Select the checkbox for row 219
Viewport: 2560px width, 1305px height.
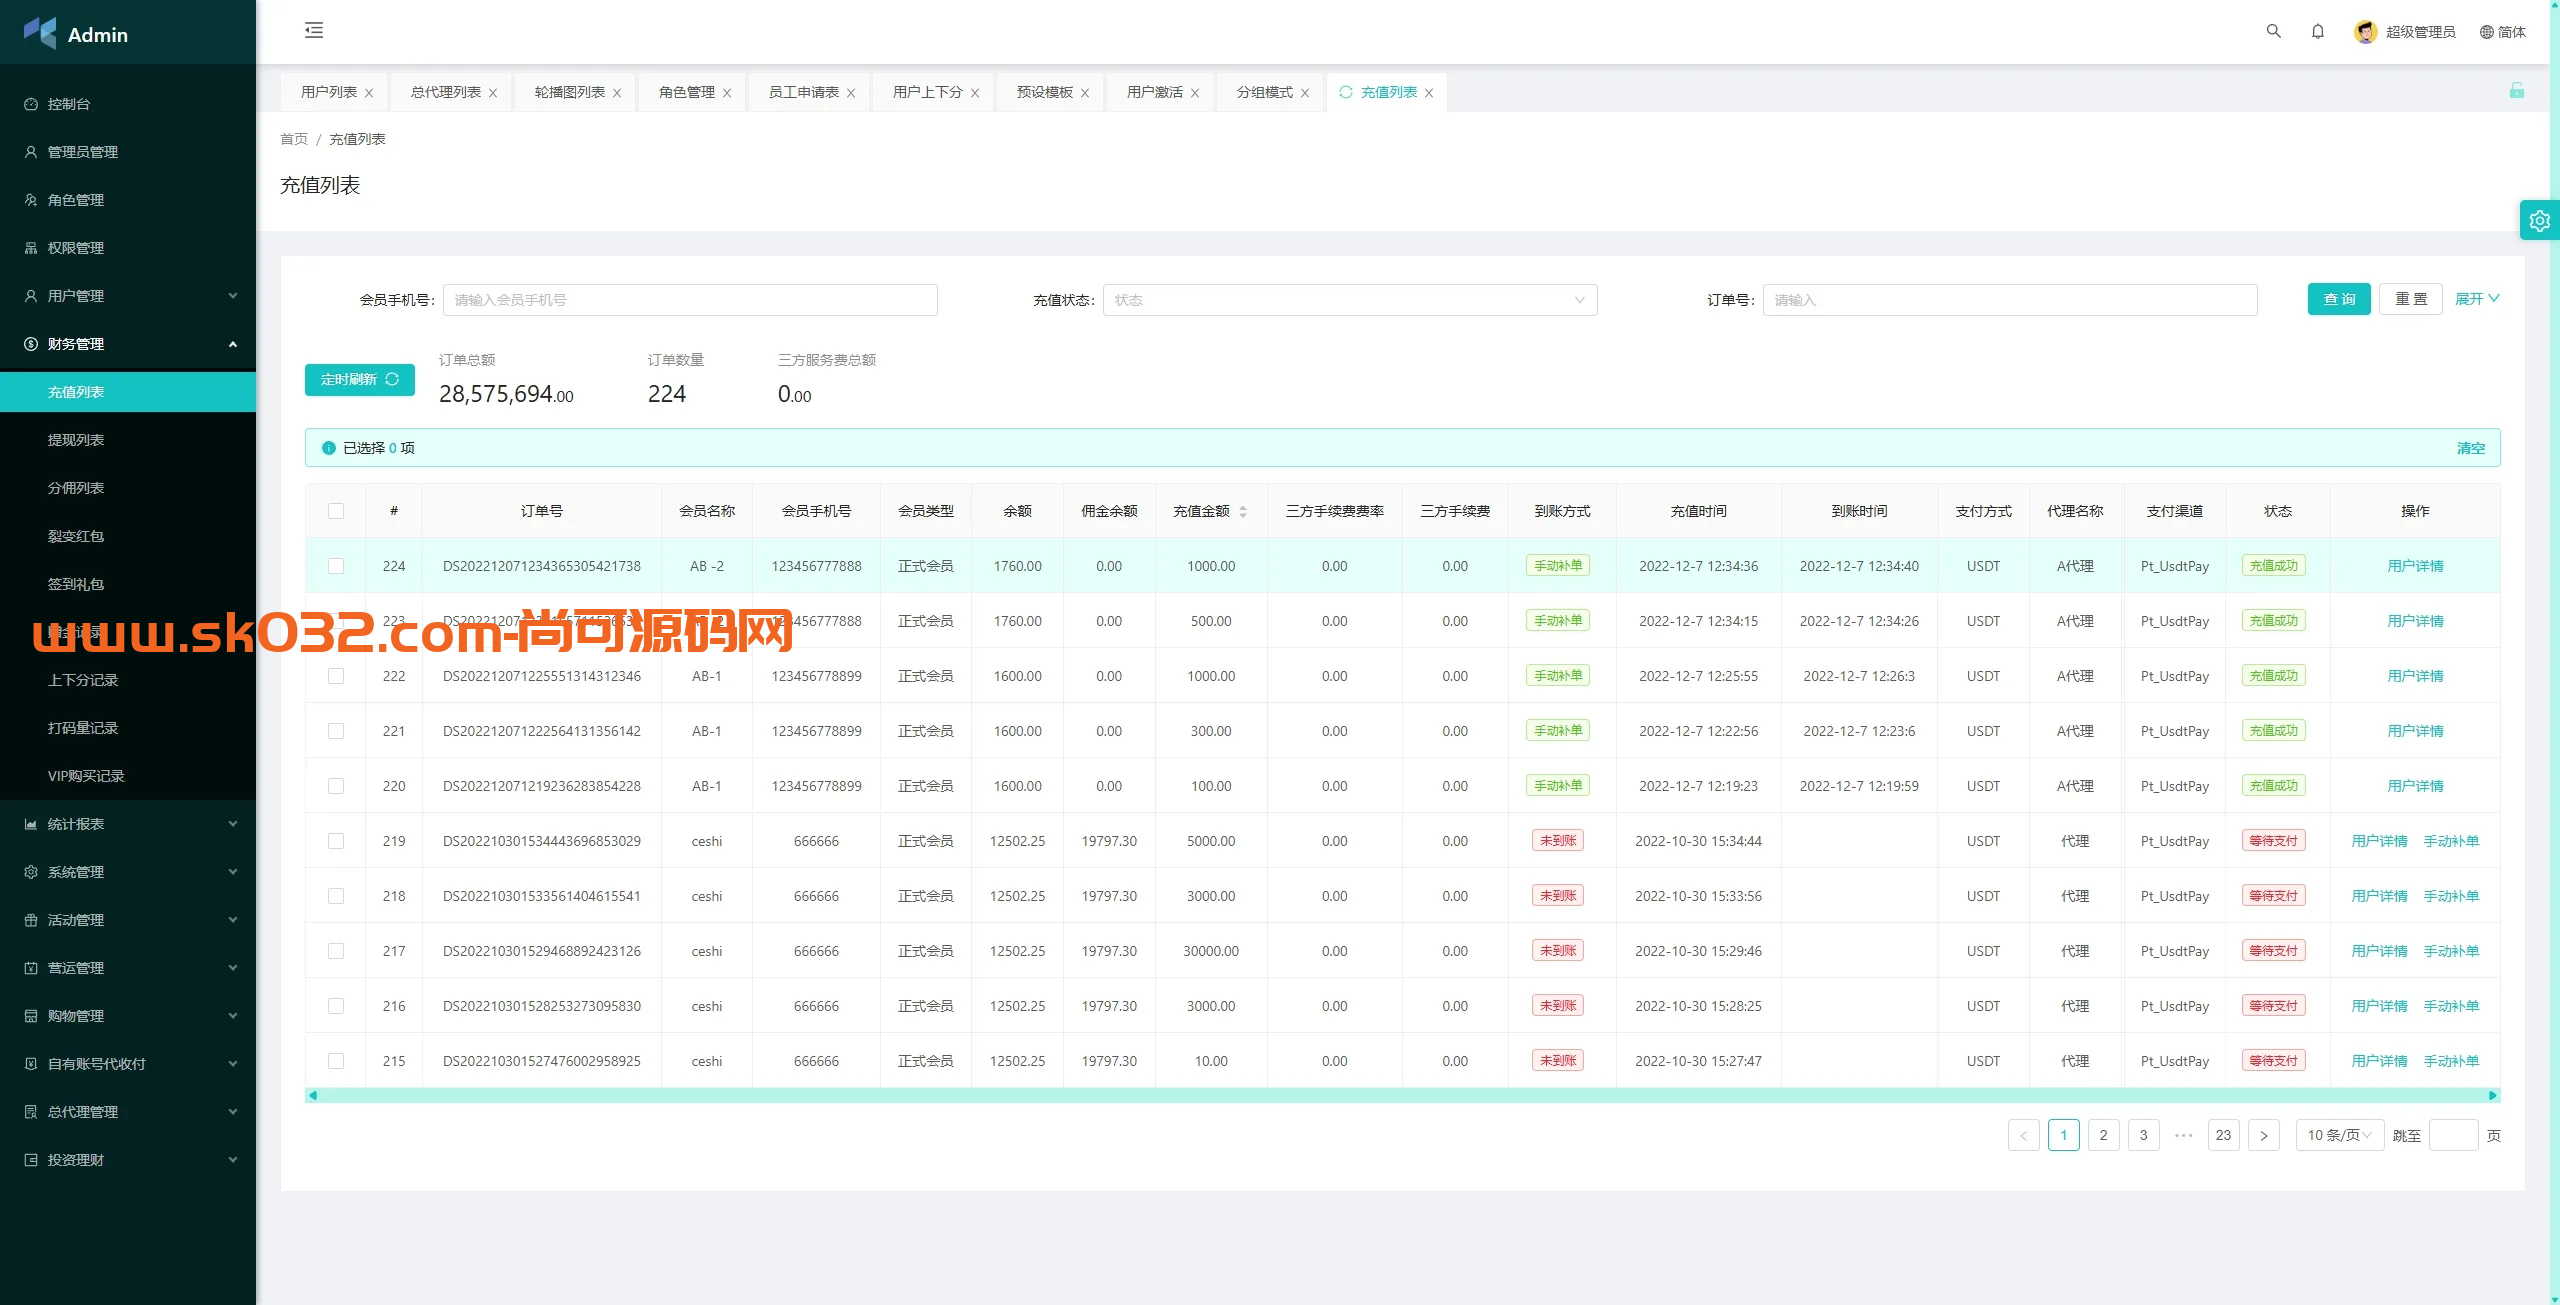tap(336, 841)
